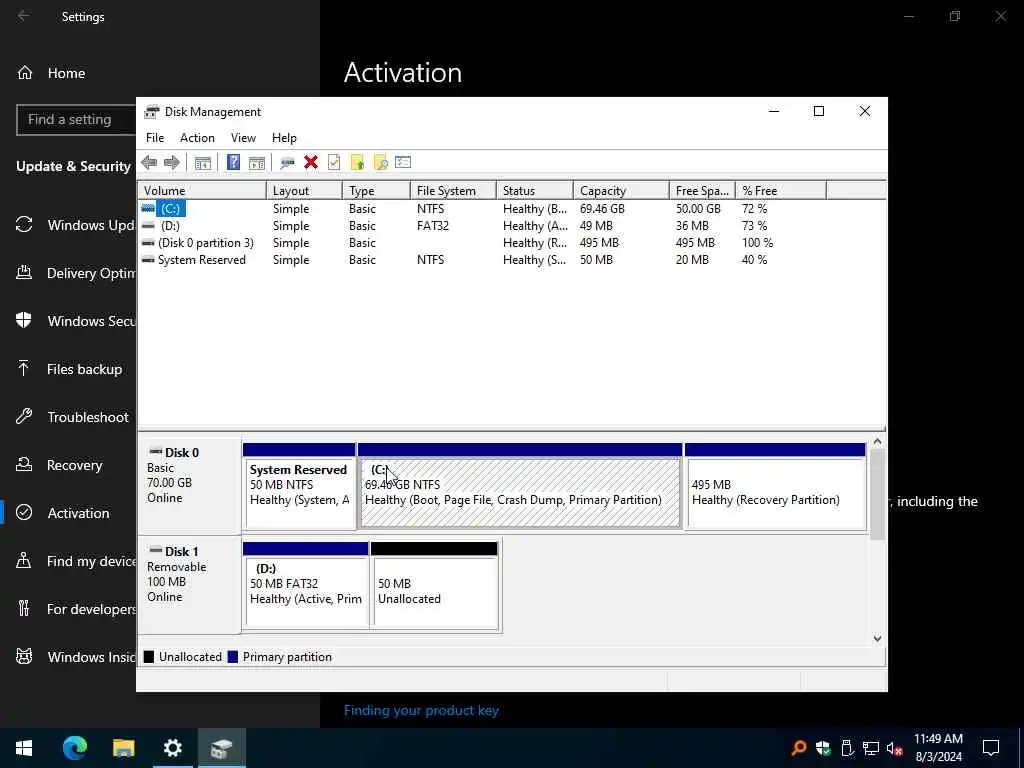Click the Back arrow in Disk Management toolbar
The image size is (1024, 768).
coord(149,163)
